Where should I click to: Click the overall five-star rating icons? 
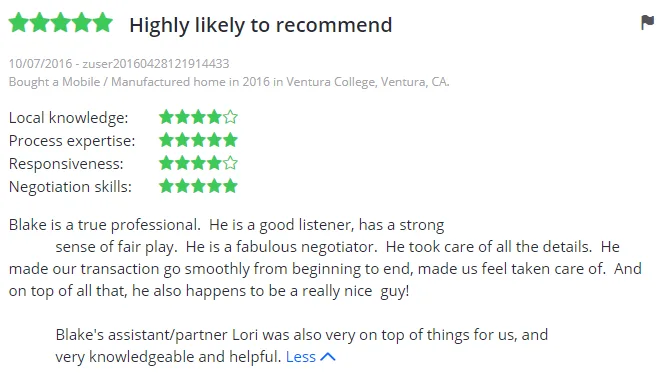coord(60,23)
